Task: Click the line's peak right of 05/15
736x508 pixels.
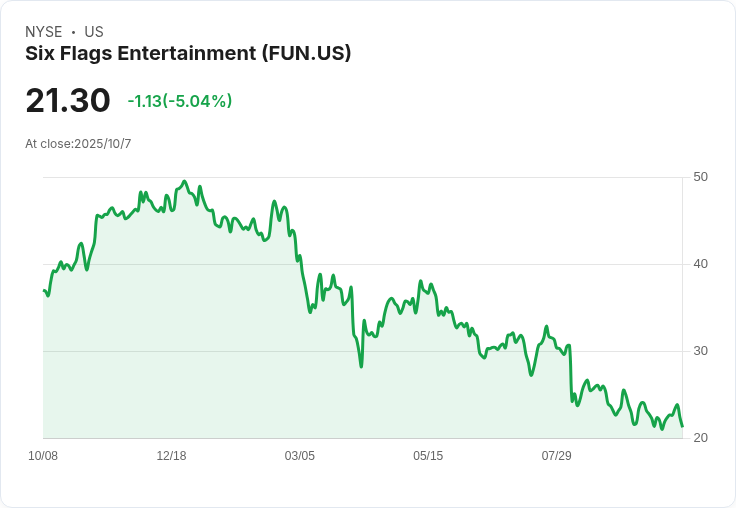Action: coord(421,281)
